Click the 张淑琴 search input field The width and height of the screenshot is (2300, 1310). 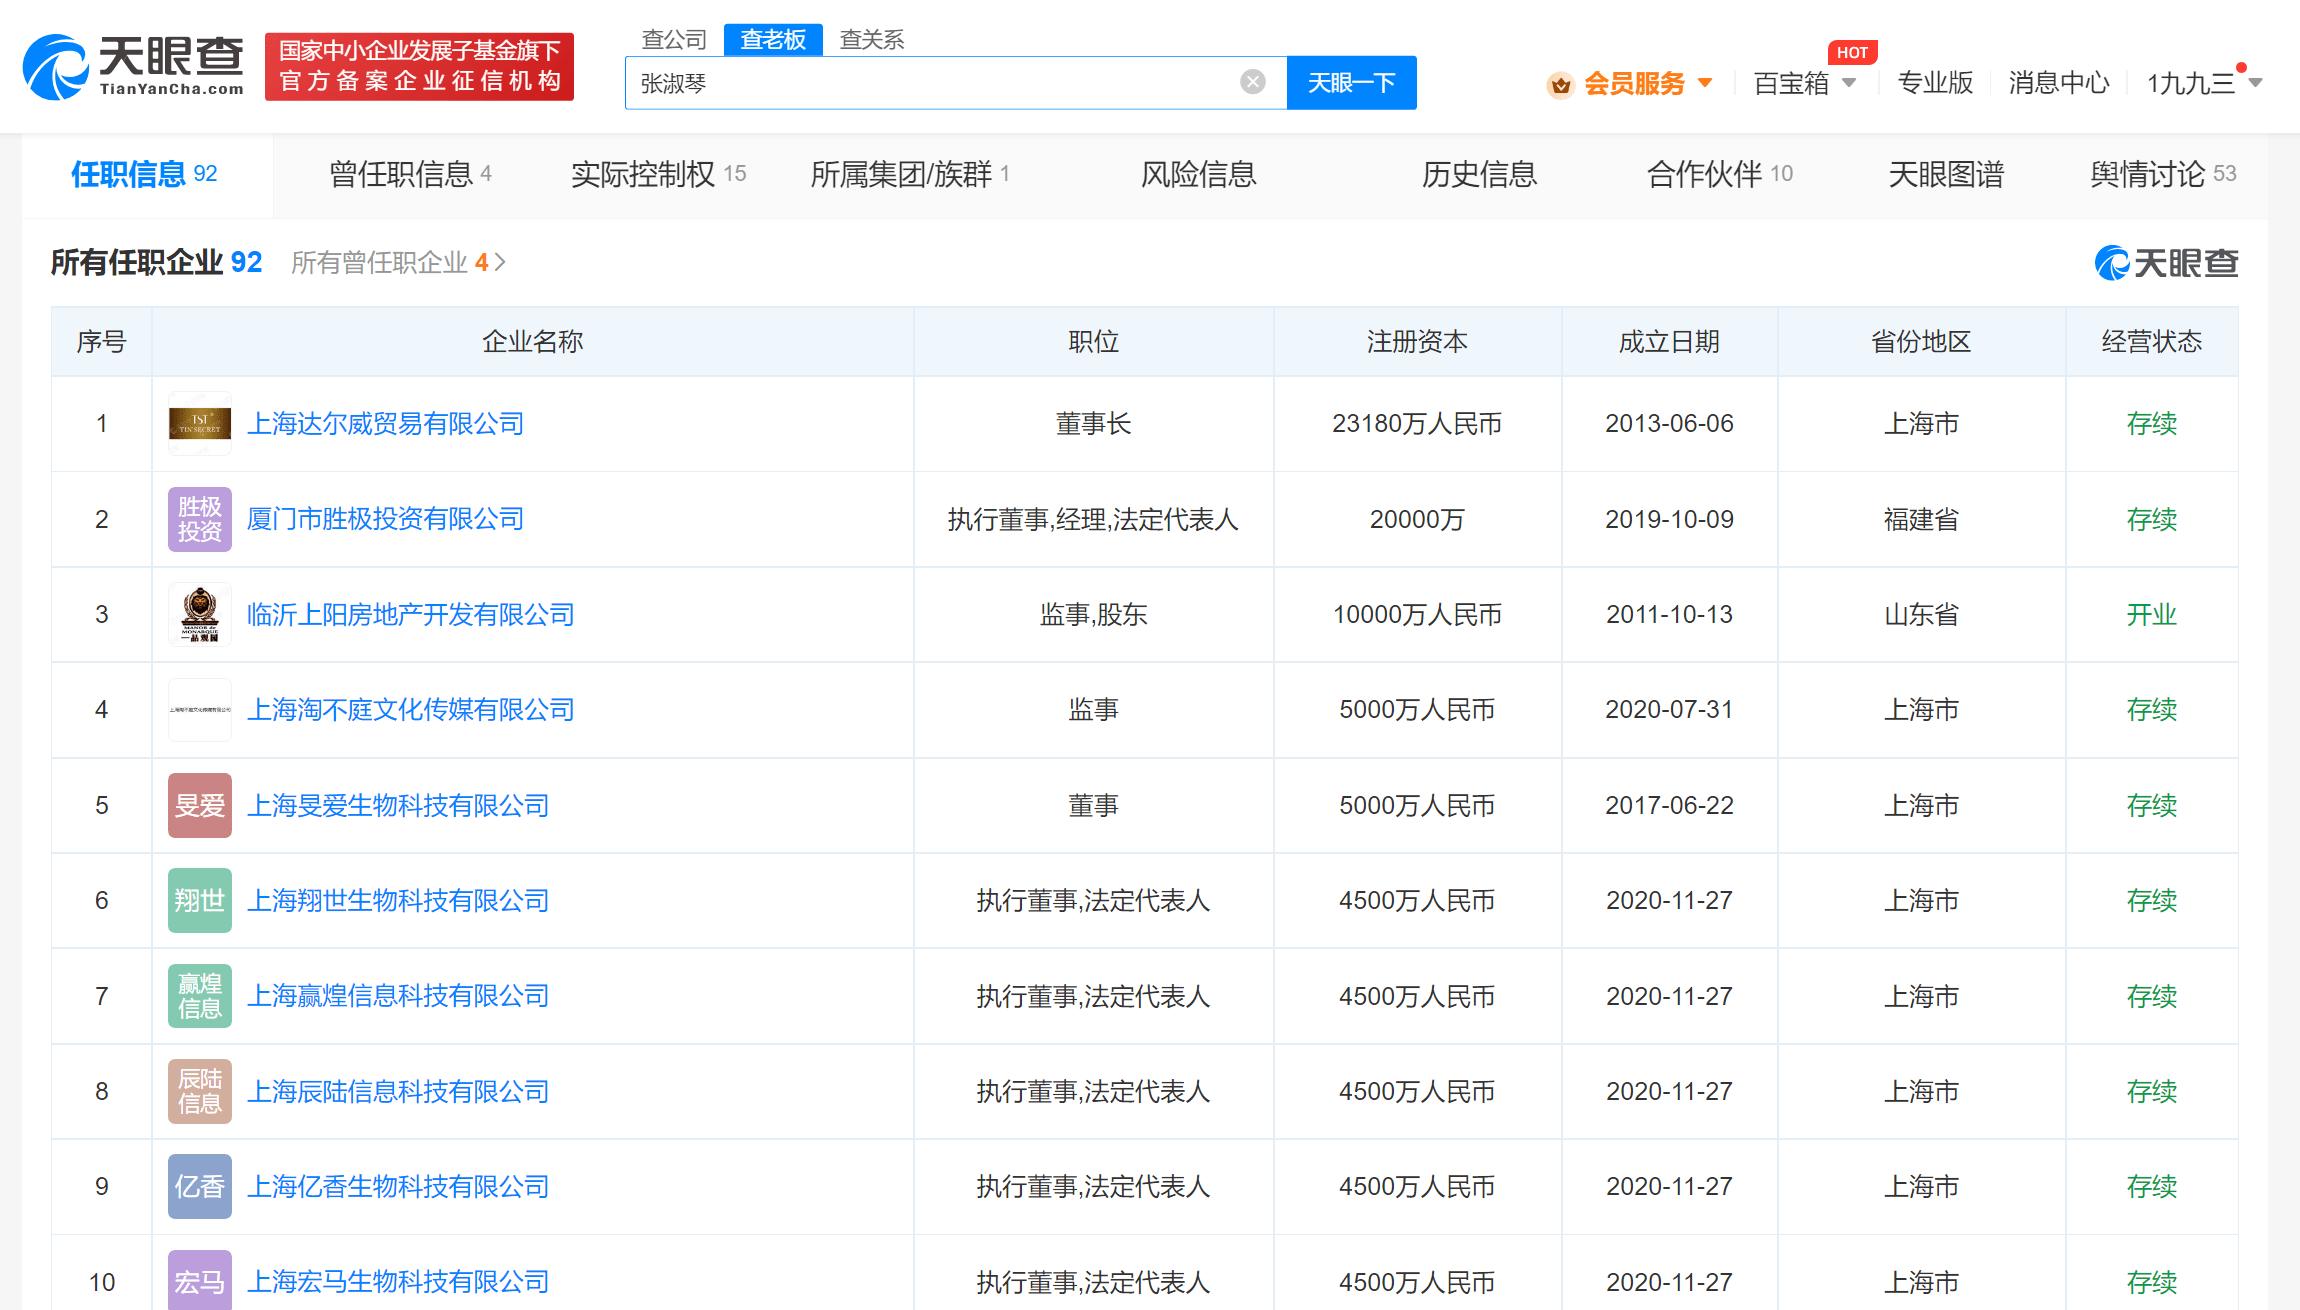click(930, 83)
